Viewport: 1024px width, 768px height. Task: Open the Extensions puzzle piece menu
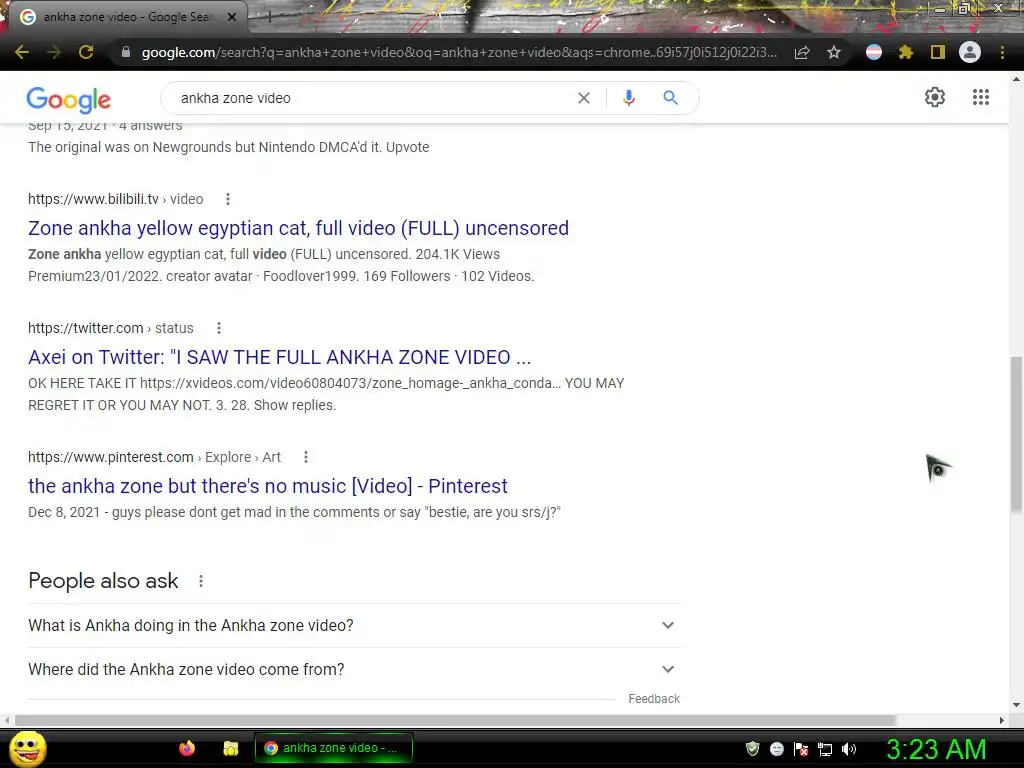[905, 52]
